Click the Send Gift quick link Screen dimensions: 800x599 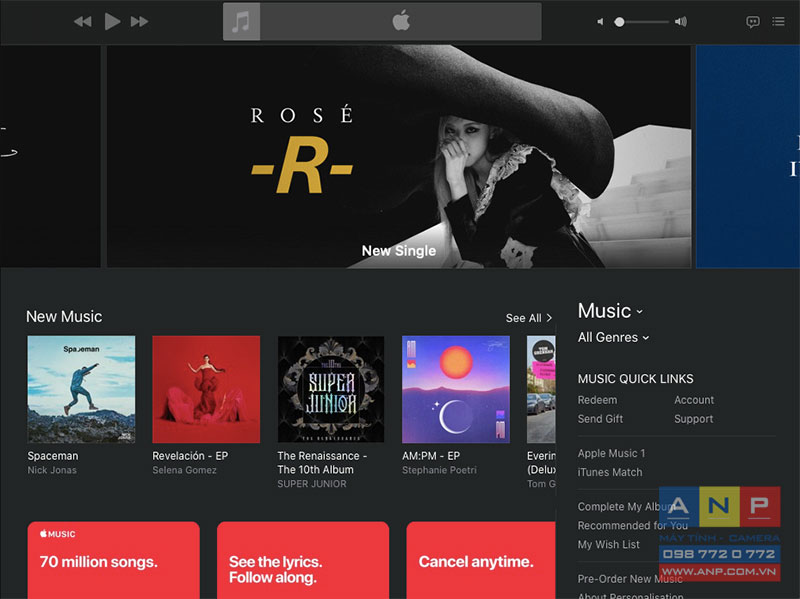601,419
